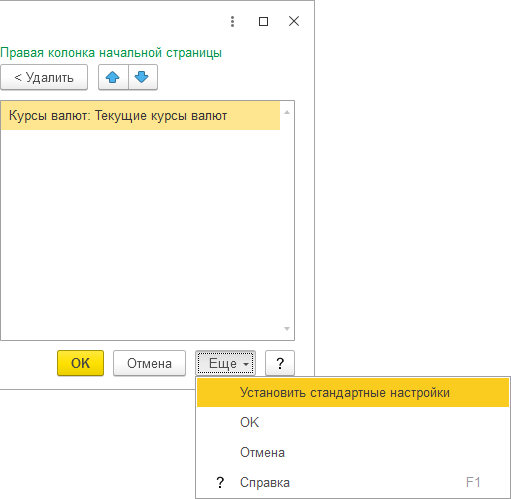Click Правая колонка начальной страницы heading
Screen dimensions: 511x499
point(111,53)
